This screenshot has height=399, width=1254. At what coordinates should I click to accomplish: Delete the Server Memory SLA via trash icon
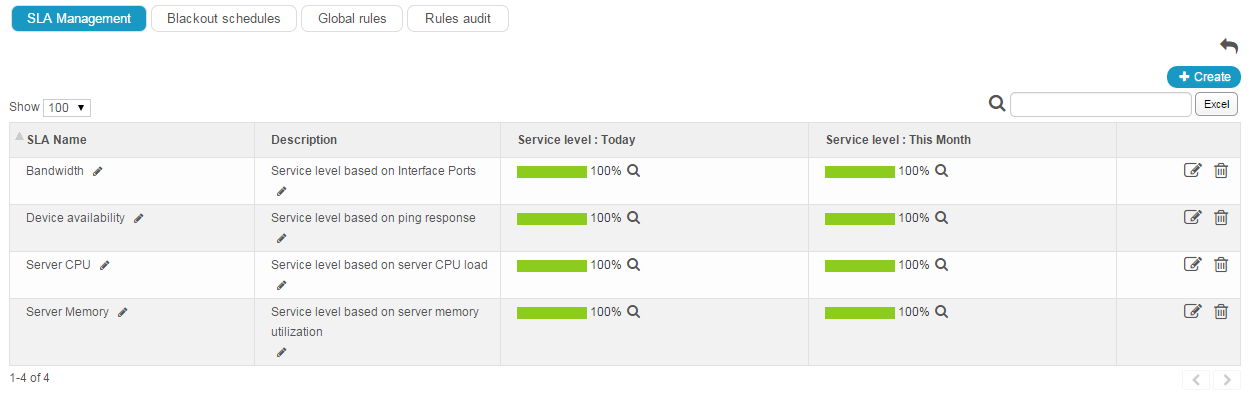tap(1221, 312)
